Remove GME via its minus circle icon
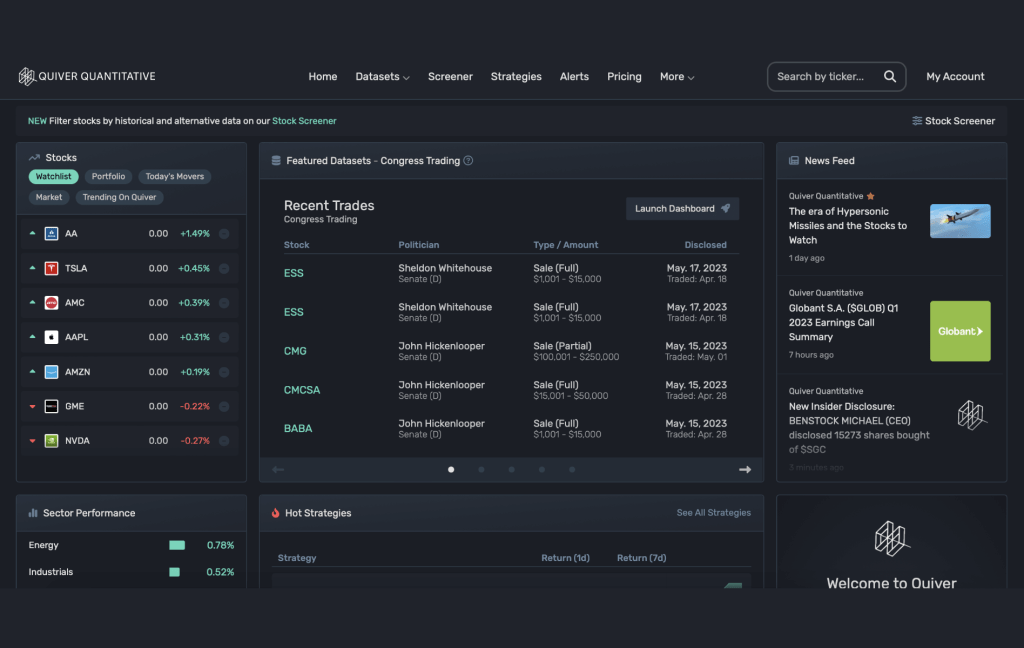Screen dimensions: 1024x648 coord(224,406)
